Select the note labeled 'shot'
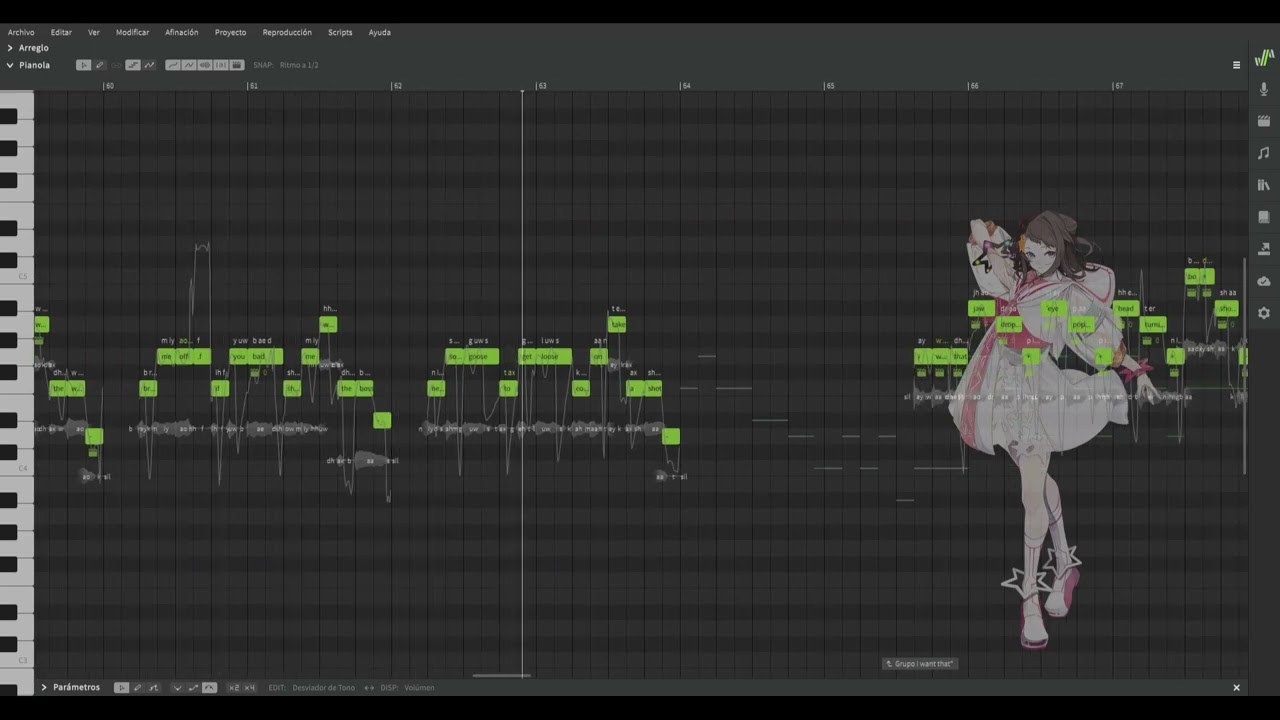Viewport: 1280px width, 720px height. (x=653, y=389)
